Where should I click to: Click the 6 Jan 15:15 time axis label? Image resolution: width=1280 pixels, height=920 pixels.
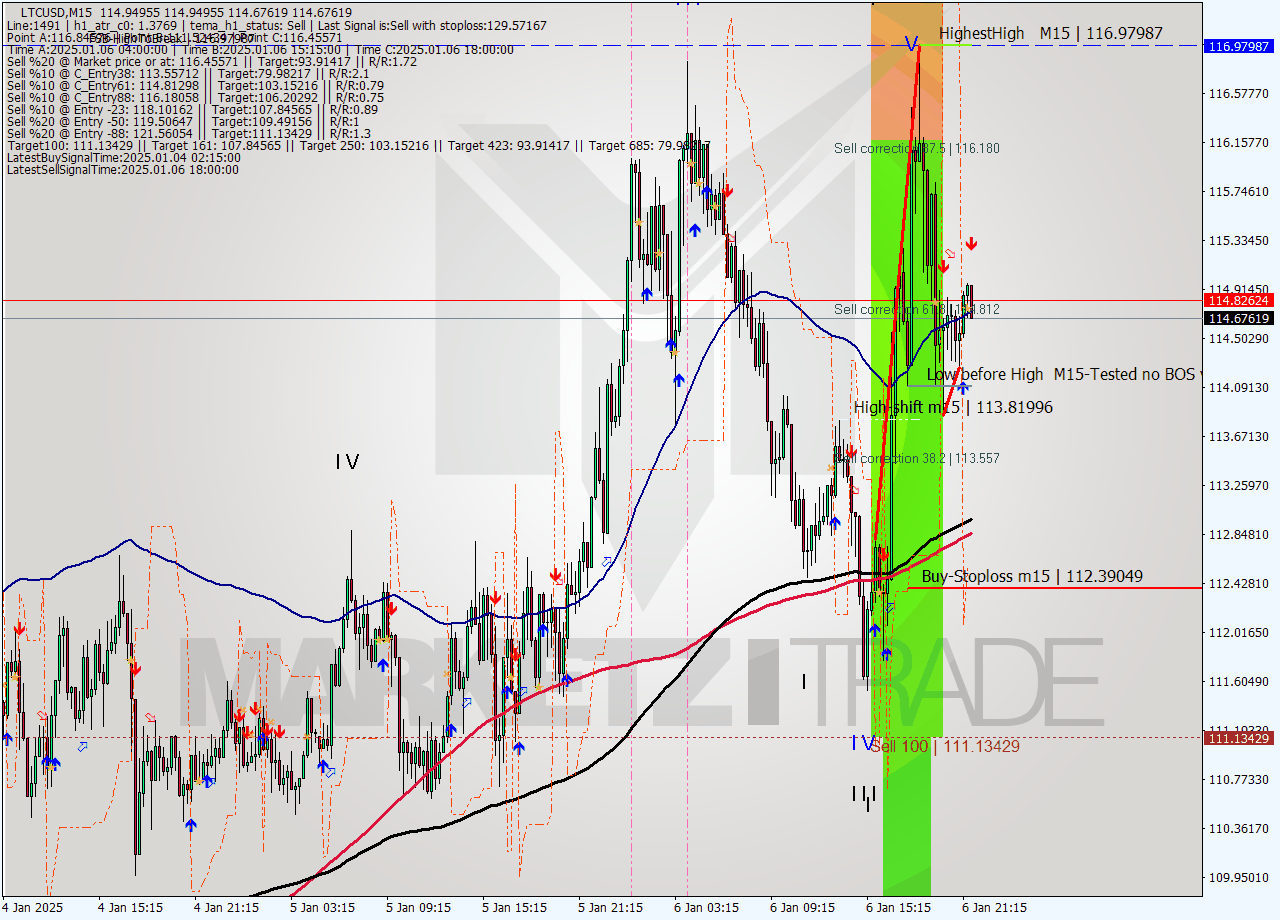pos(899,908)
